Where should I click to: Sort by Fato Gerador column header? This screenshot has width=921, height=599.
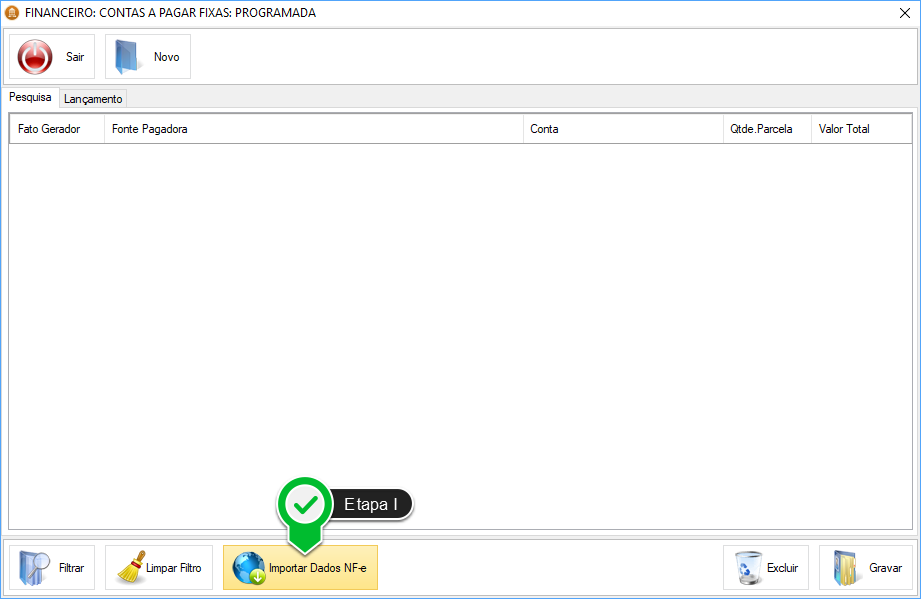coord(57,129)
